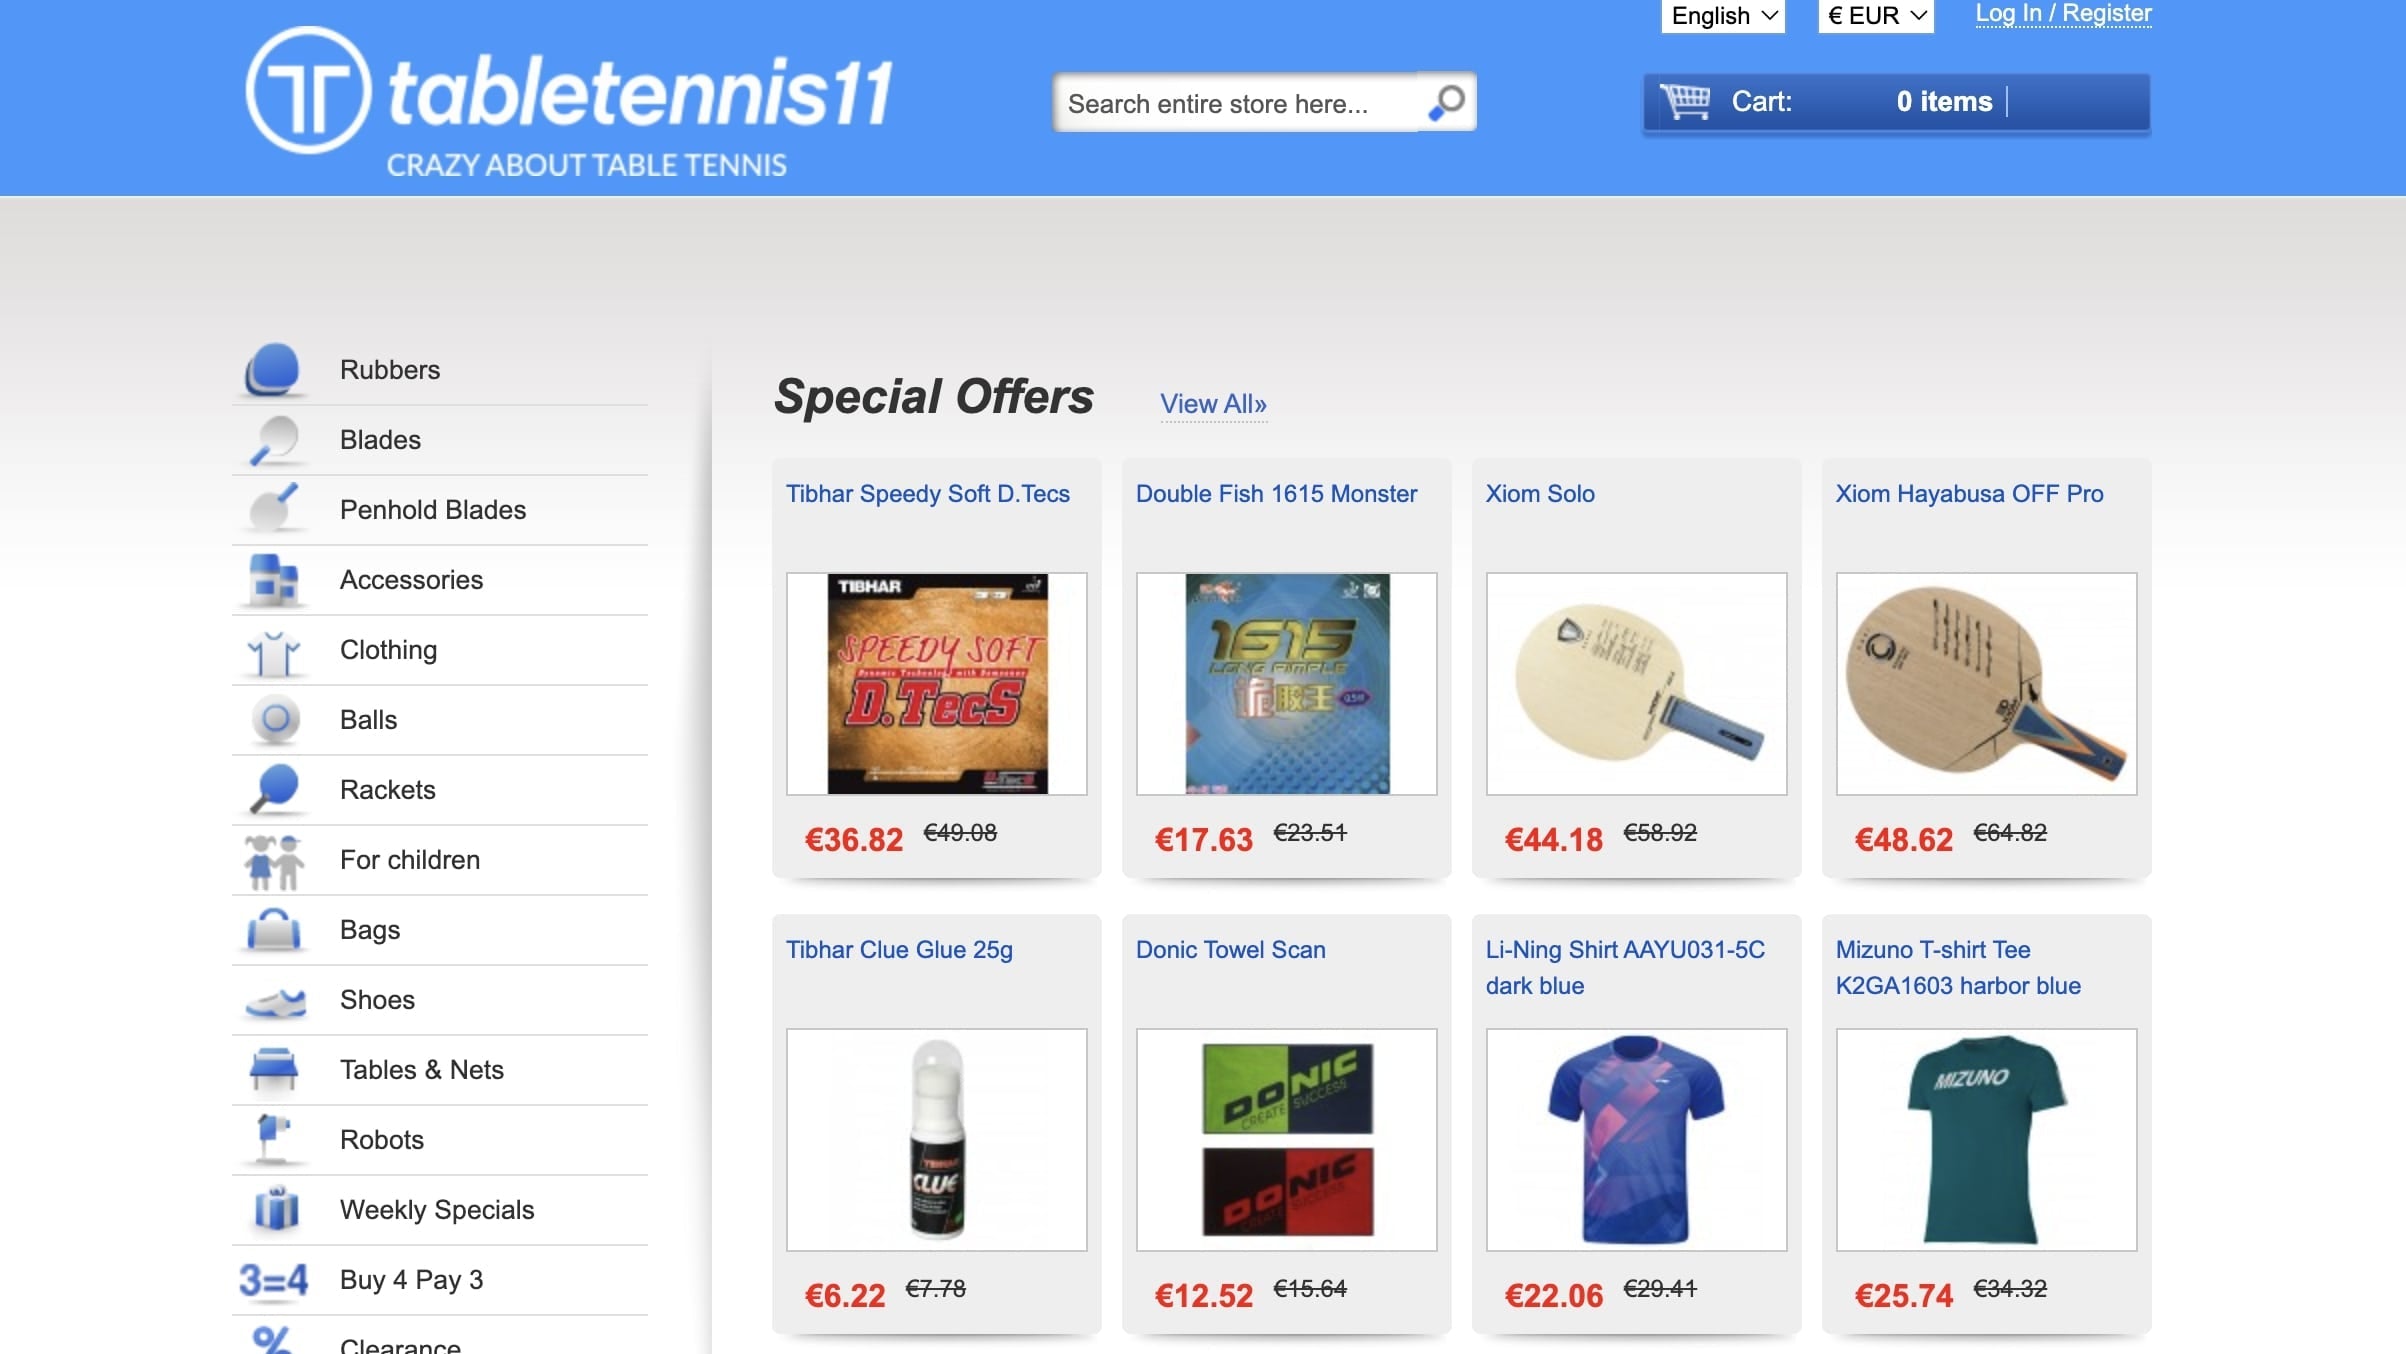The width and height of the screenshot is (2406, 1354).
Task: Open the English language dropdown
Action: [1722, 16]
